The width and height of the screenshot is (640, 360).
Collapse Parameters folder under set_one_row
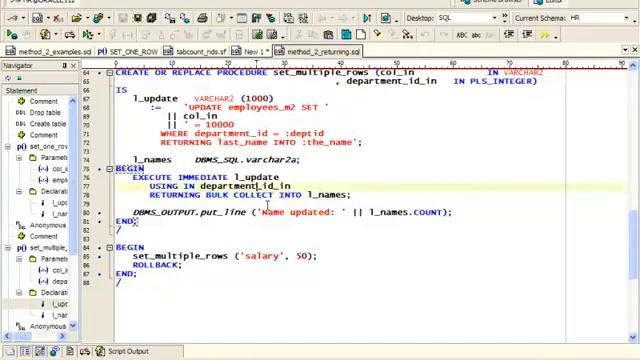[x=19, y=158]
